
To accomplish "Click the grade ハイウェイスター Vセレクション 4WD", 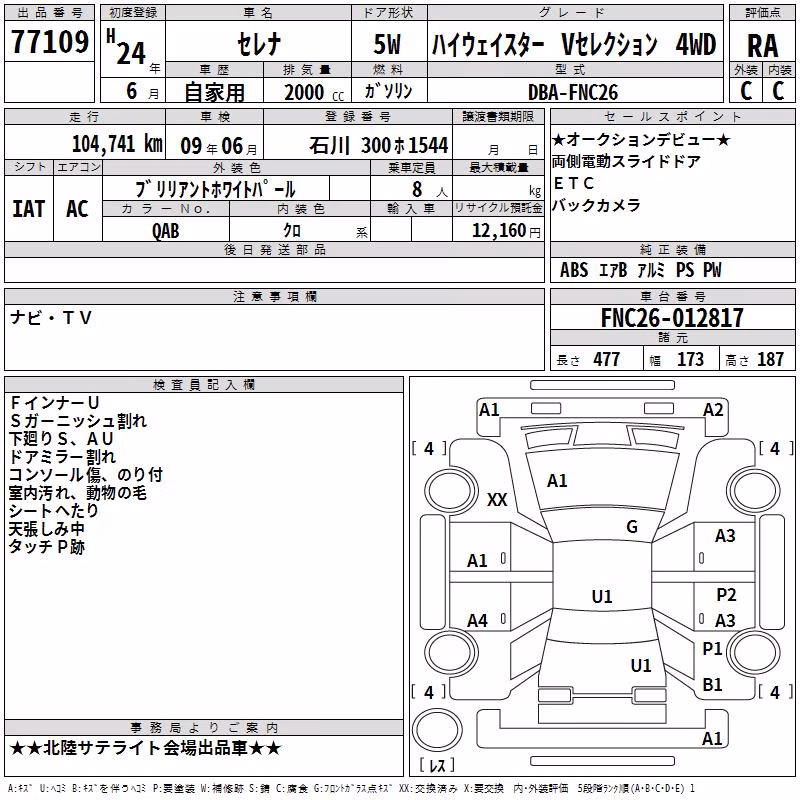I will (574, 44).
